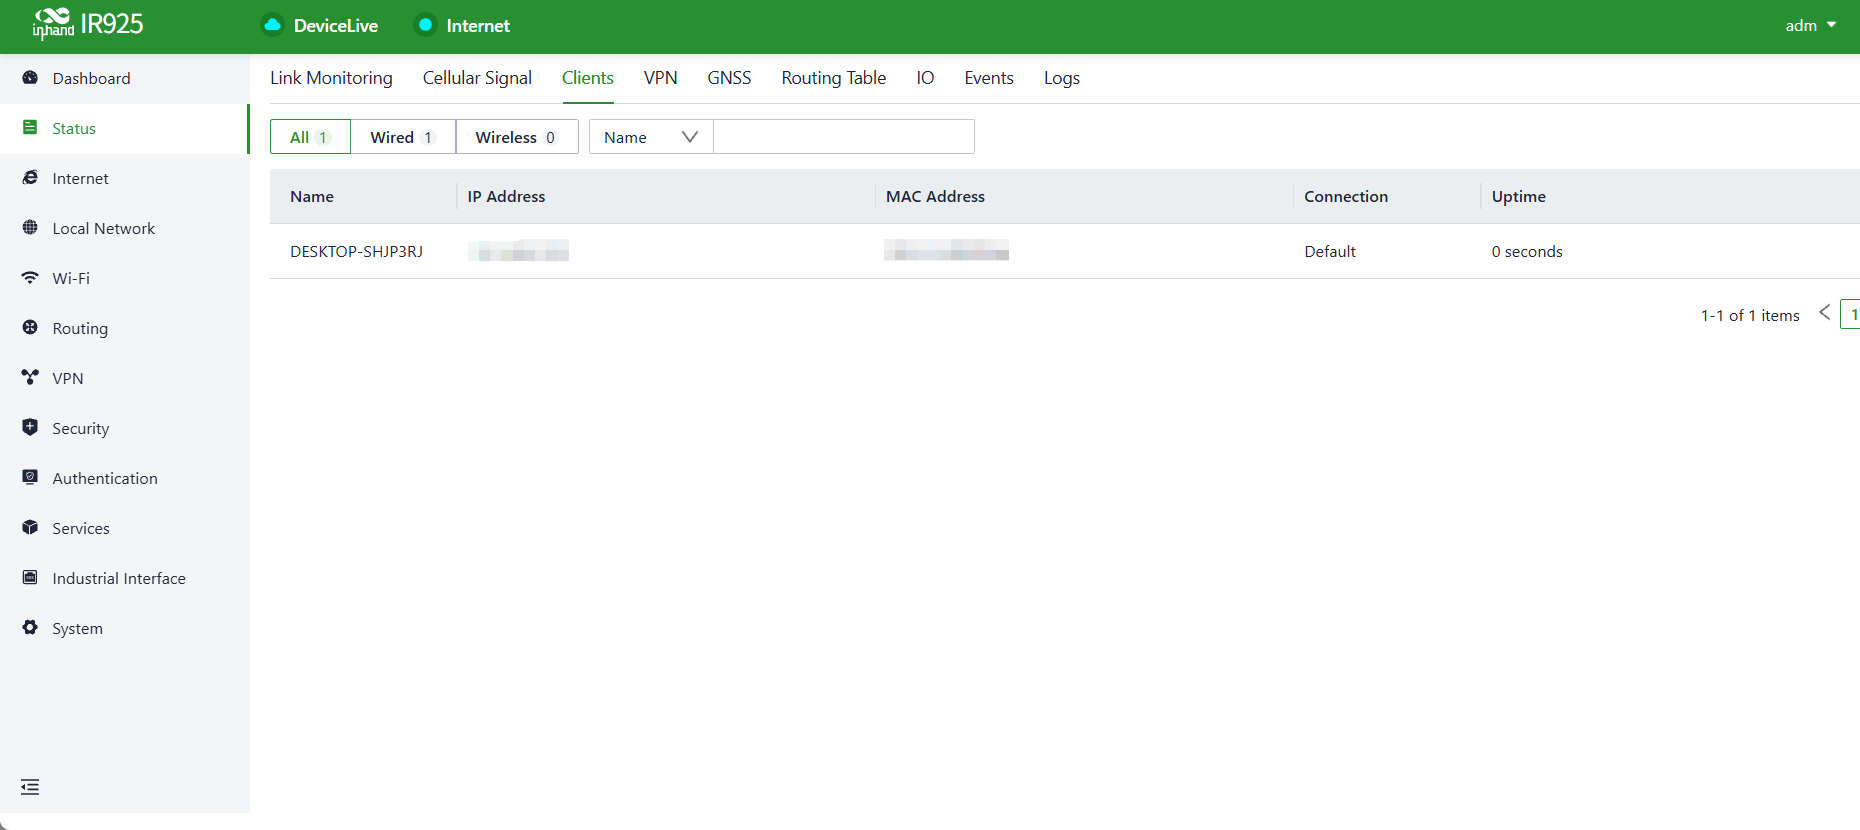Viewport: 1860px width, 830px height.
Task: Click the Security shield icon
Action: (x=30, y=427)
